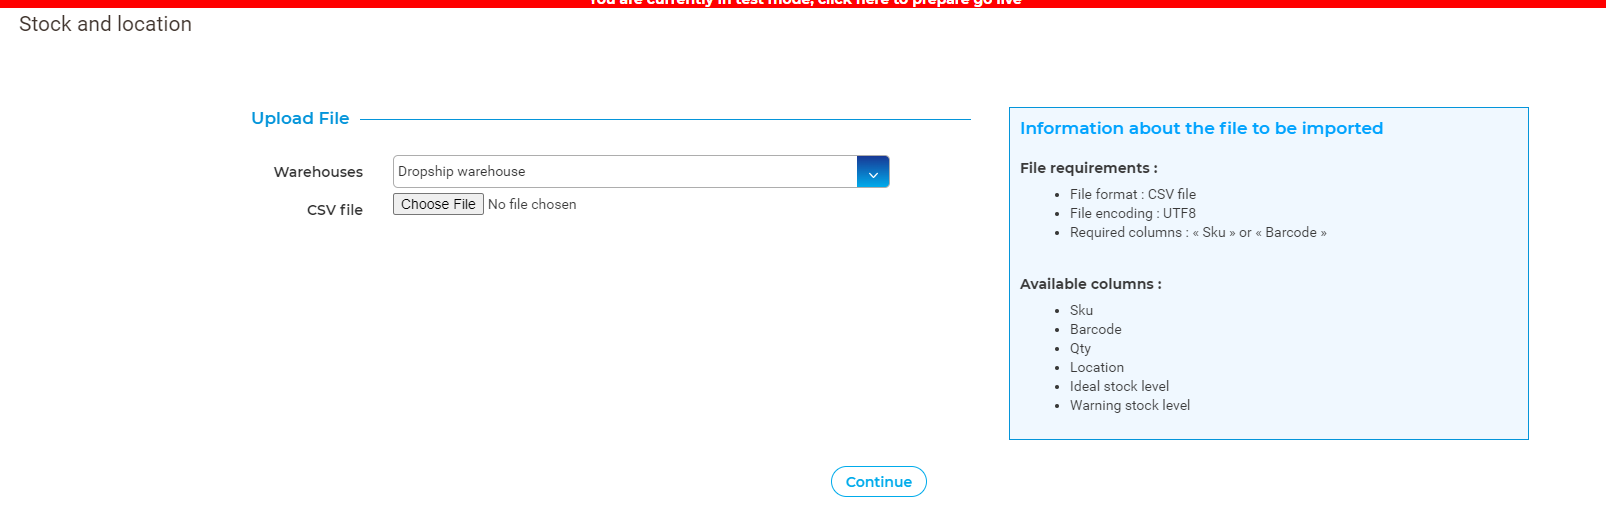The height and width of the screenshot is (506, 1606).
Task: Click the File encoding UTF8 line
Action: 1132,214
